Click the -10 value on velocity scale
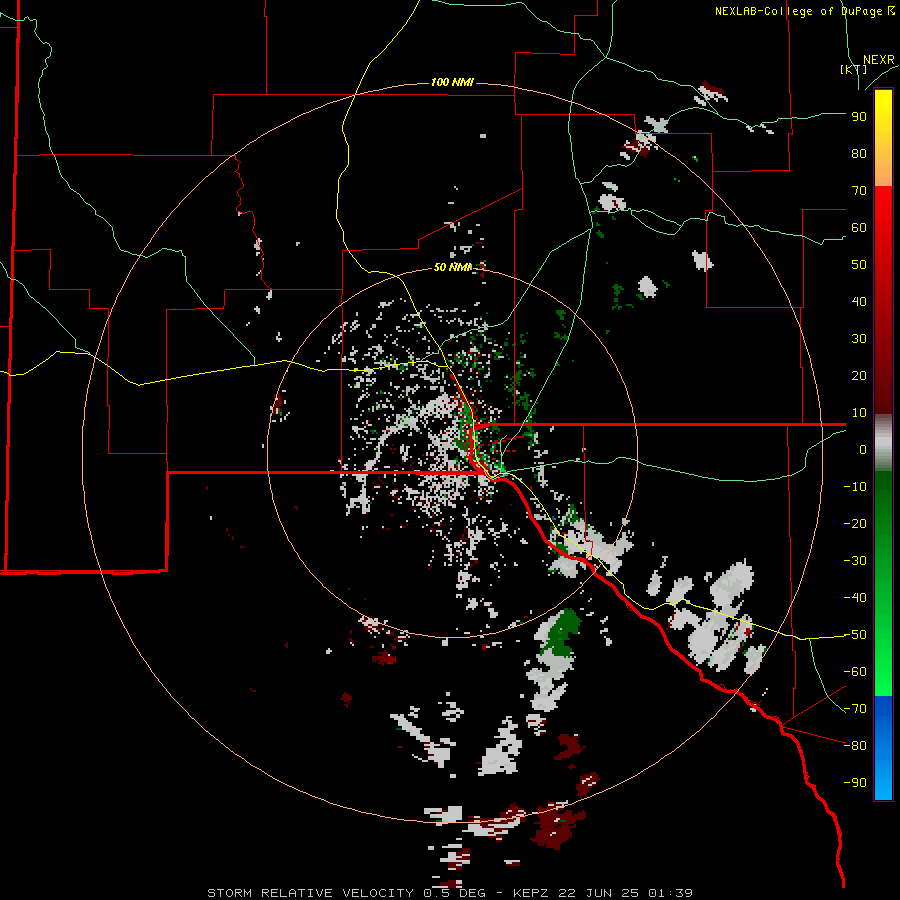 pyautogui.click(x=855, y=487)
